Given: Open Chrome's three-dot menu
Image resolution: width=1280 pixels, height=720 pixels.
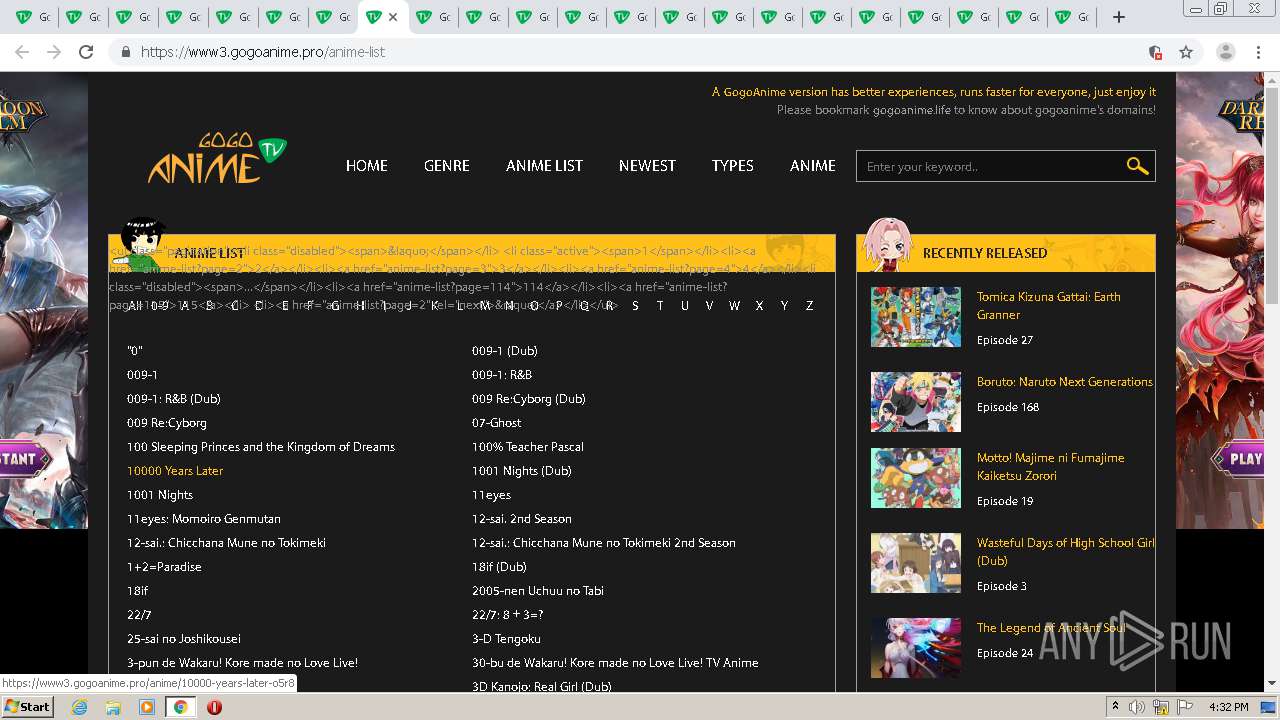Looking at the screenshot, I should 1258,52.
